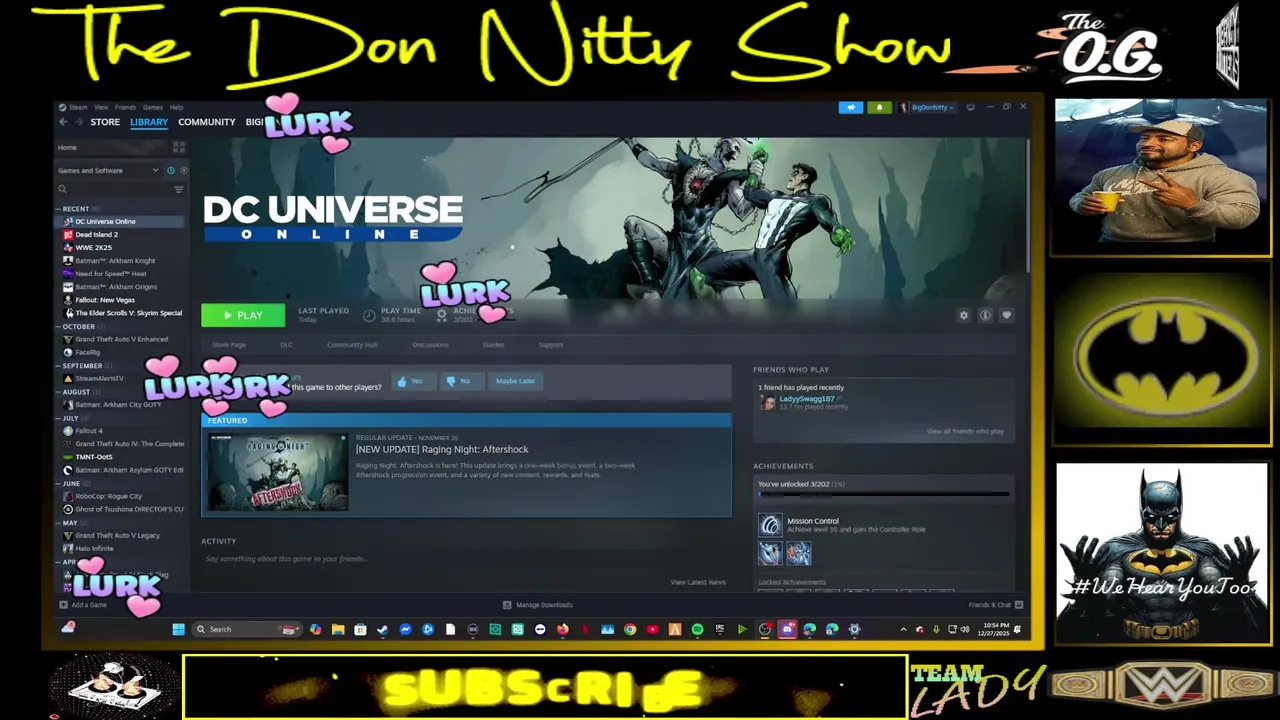Open the BigDonNitty account dropdown

pos(929,107)
